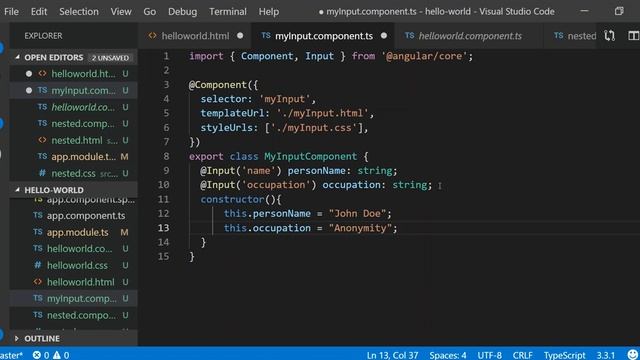Open the Terminal menu
Screen dimensions: 640x360
pyautogui.click(x=228, y=11)
